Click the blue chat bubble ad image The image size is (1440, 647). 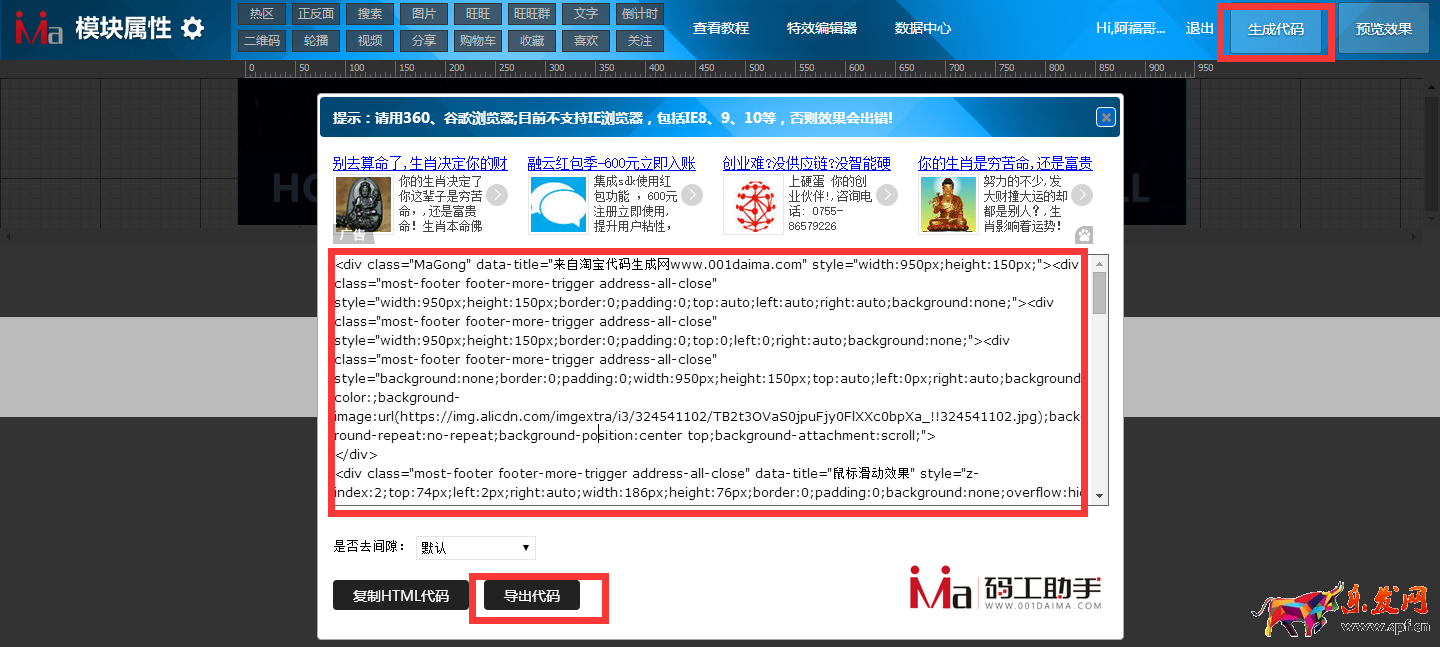pos(558,205)
